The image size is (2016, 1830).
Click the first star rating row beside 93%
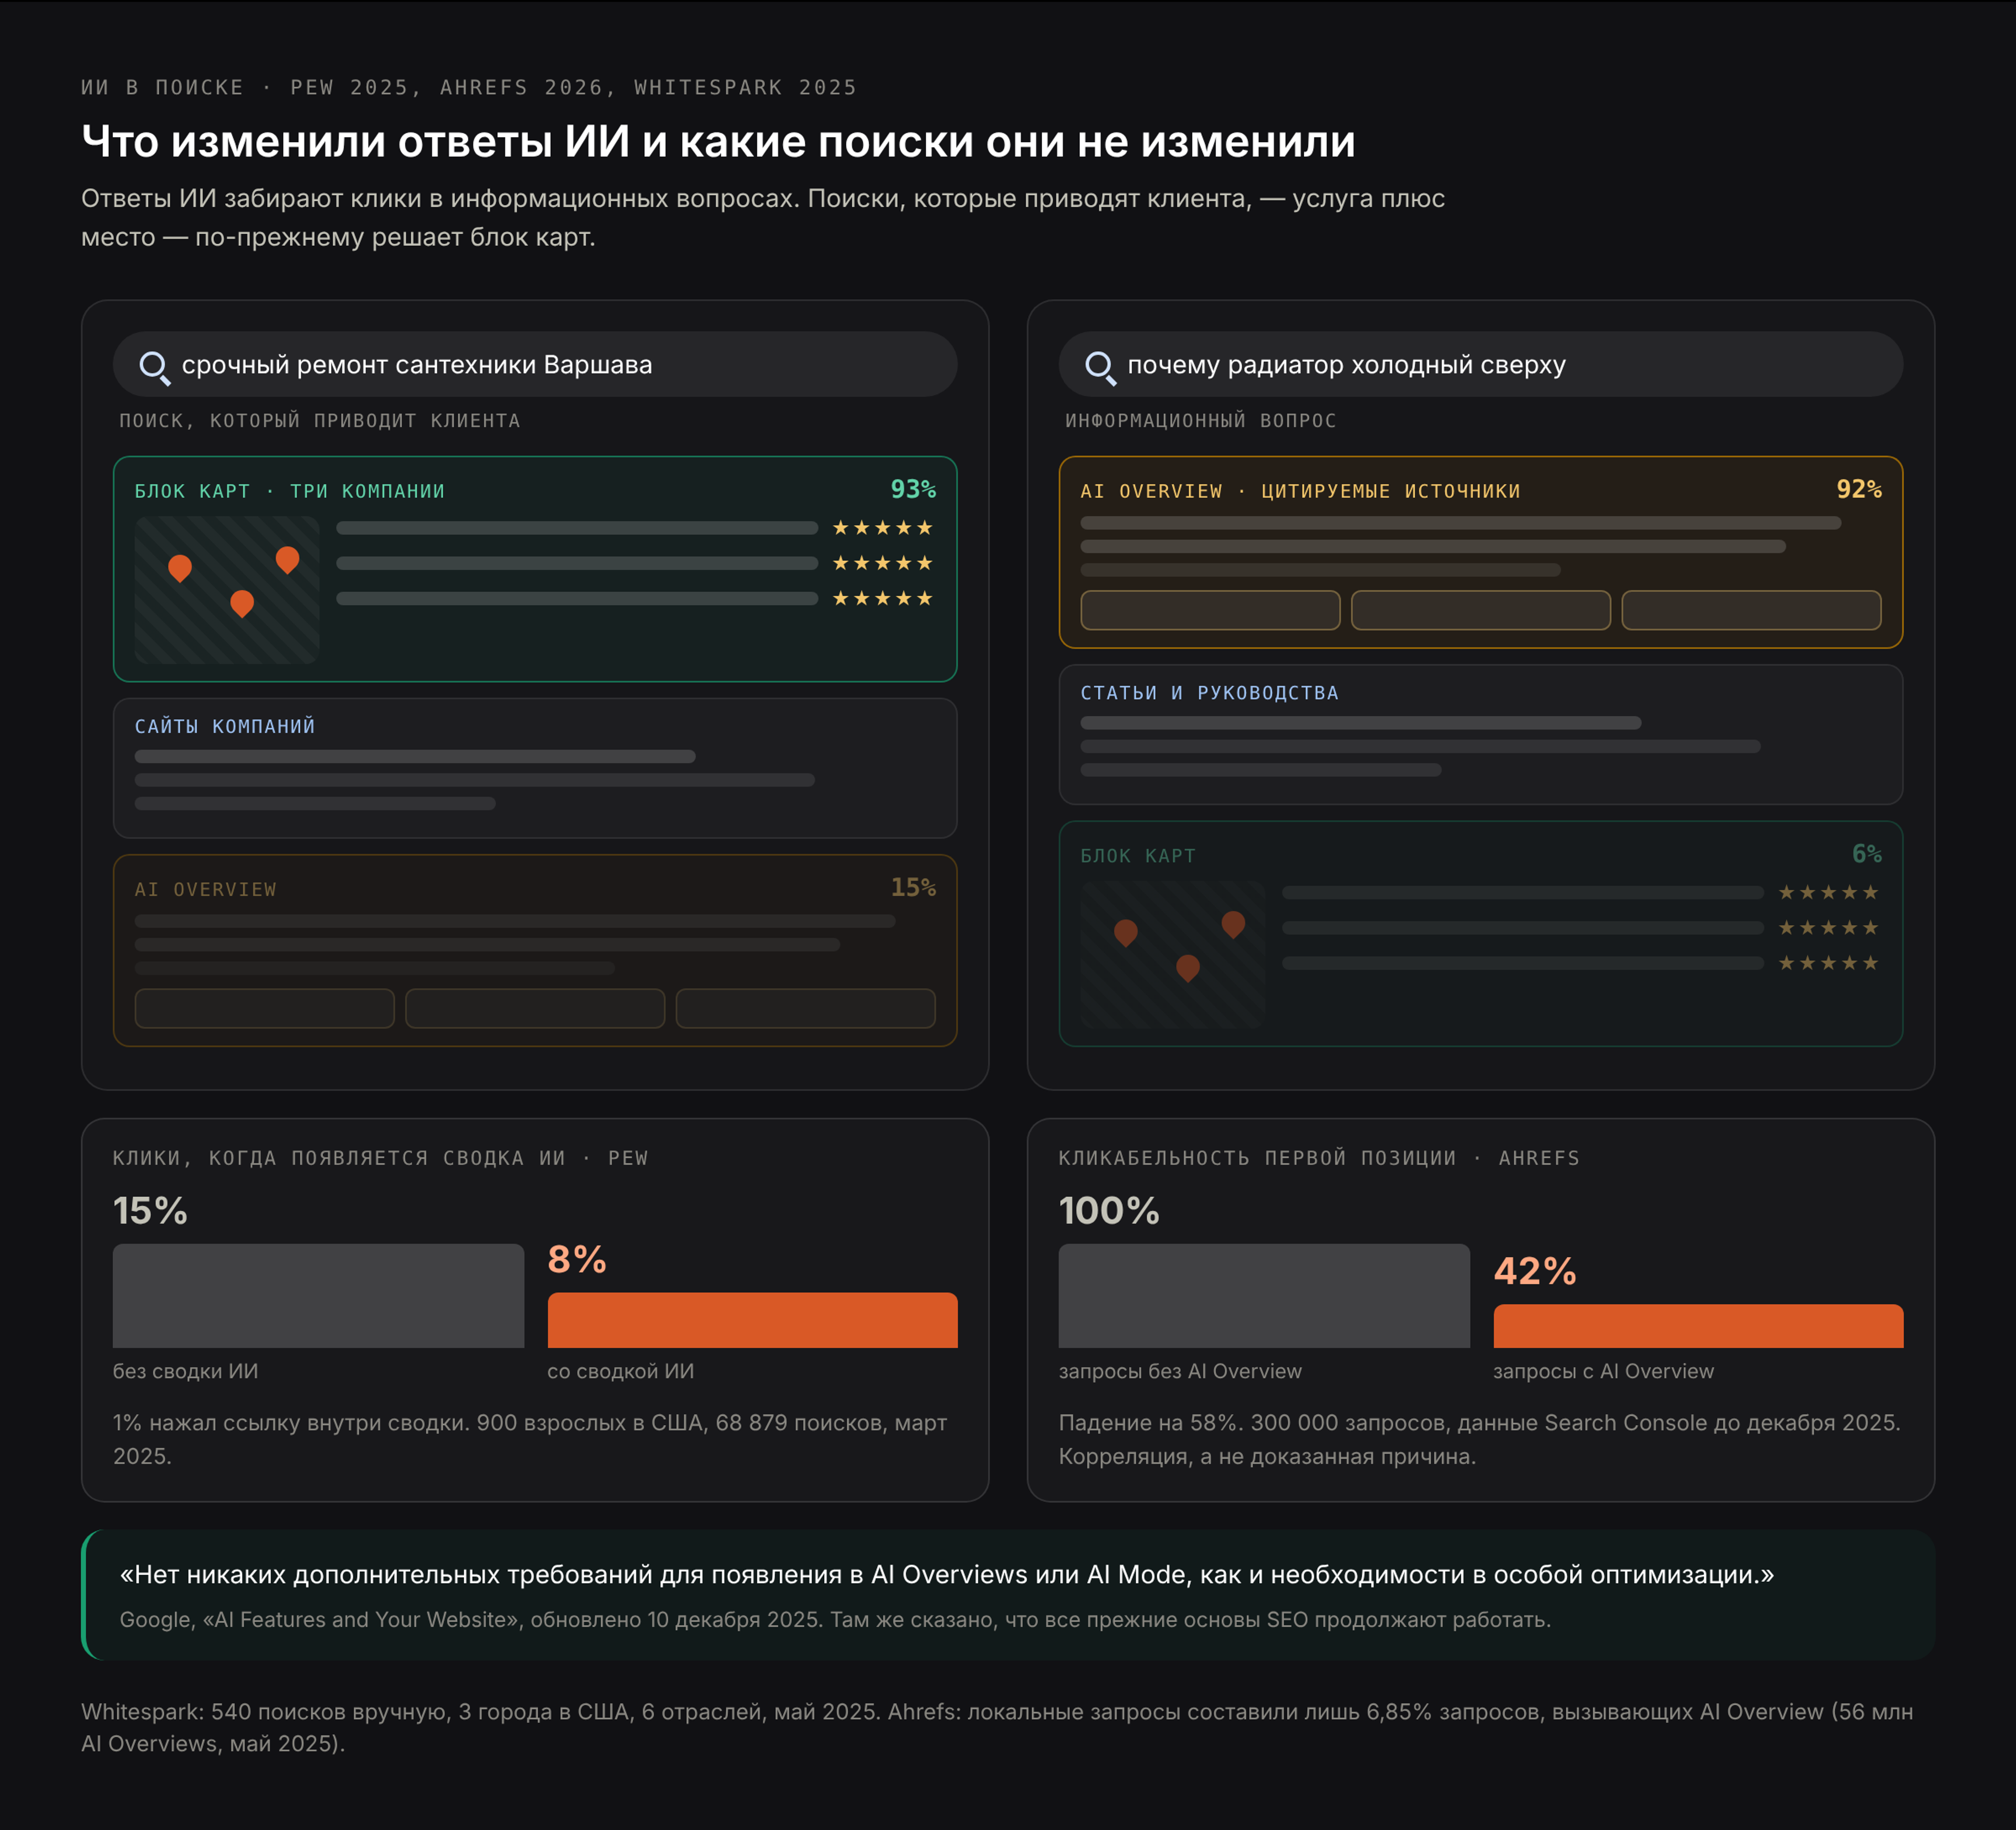pos(882,528)
